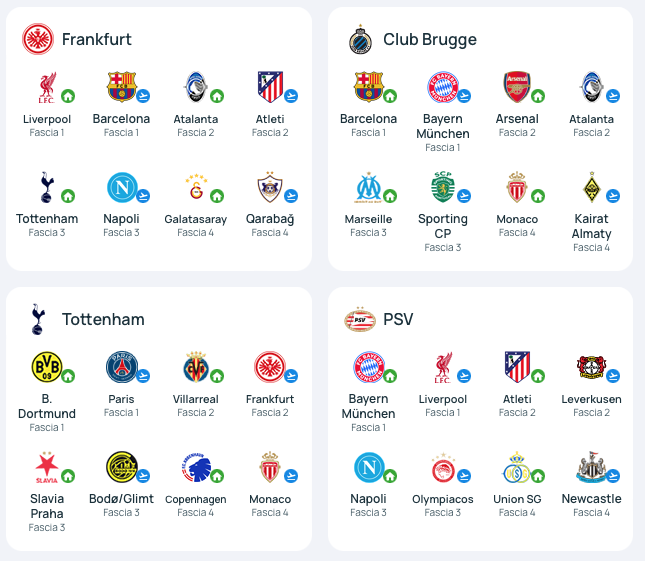Click the Kairat Almaty diamond crest
The height and width of the screenshot is (561, 645).
pos(592,187)
